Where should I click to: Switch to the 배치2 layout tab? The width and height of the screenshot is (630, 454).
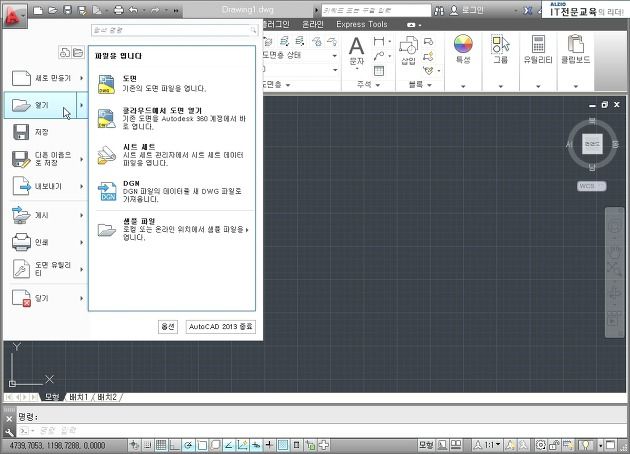[107, 397]
